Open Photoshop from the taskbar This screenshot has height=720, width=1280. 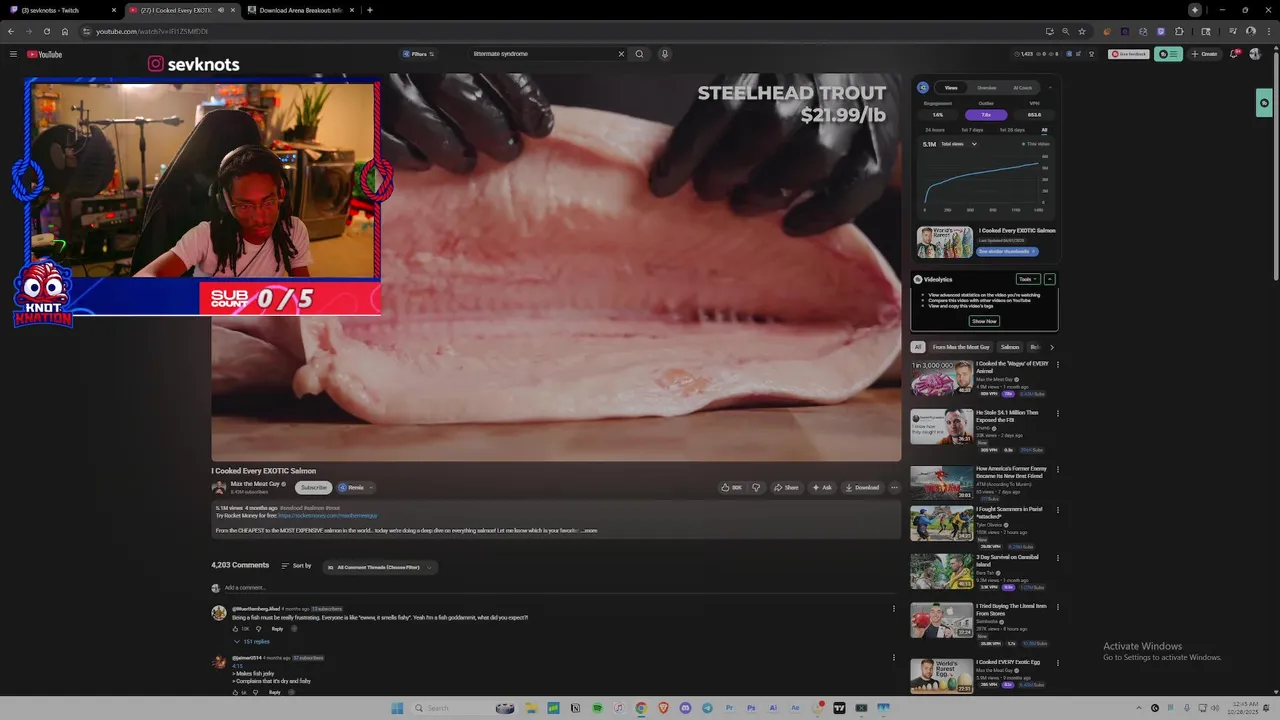coord(751,708)
